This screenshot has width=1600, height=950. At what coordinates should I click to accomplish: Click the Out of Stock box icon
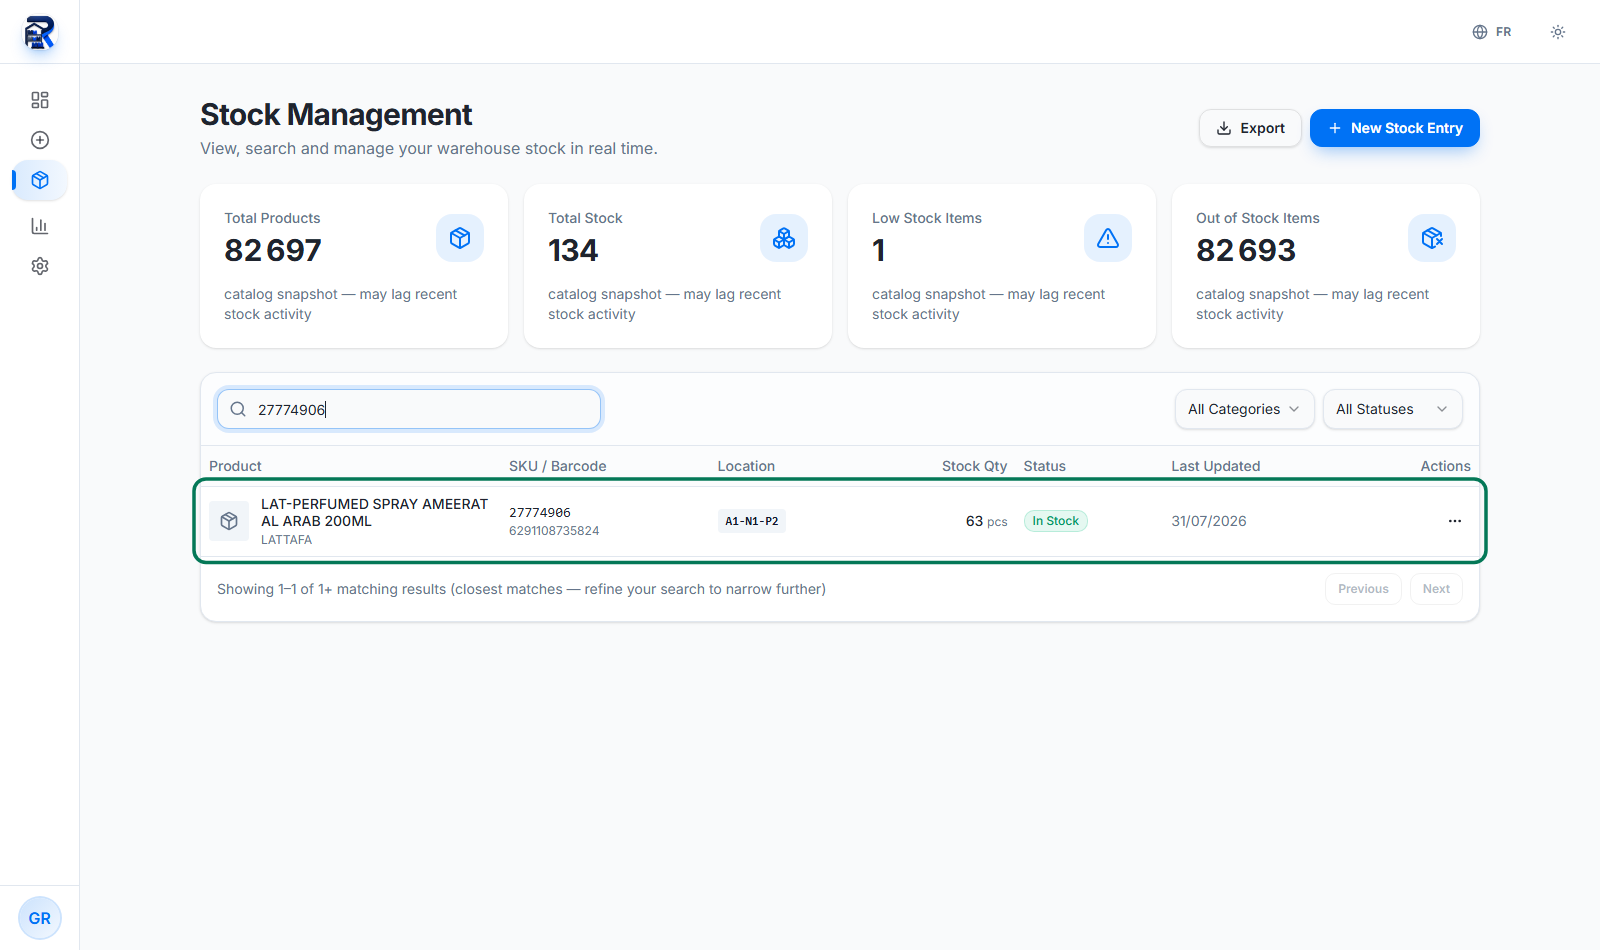[1432, 238]
